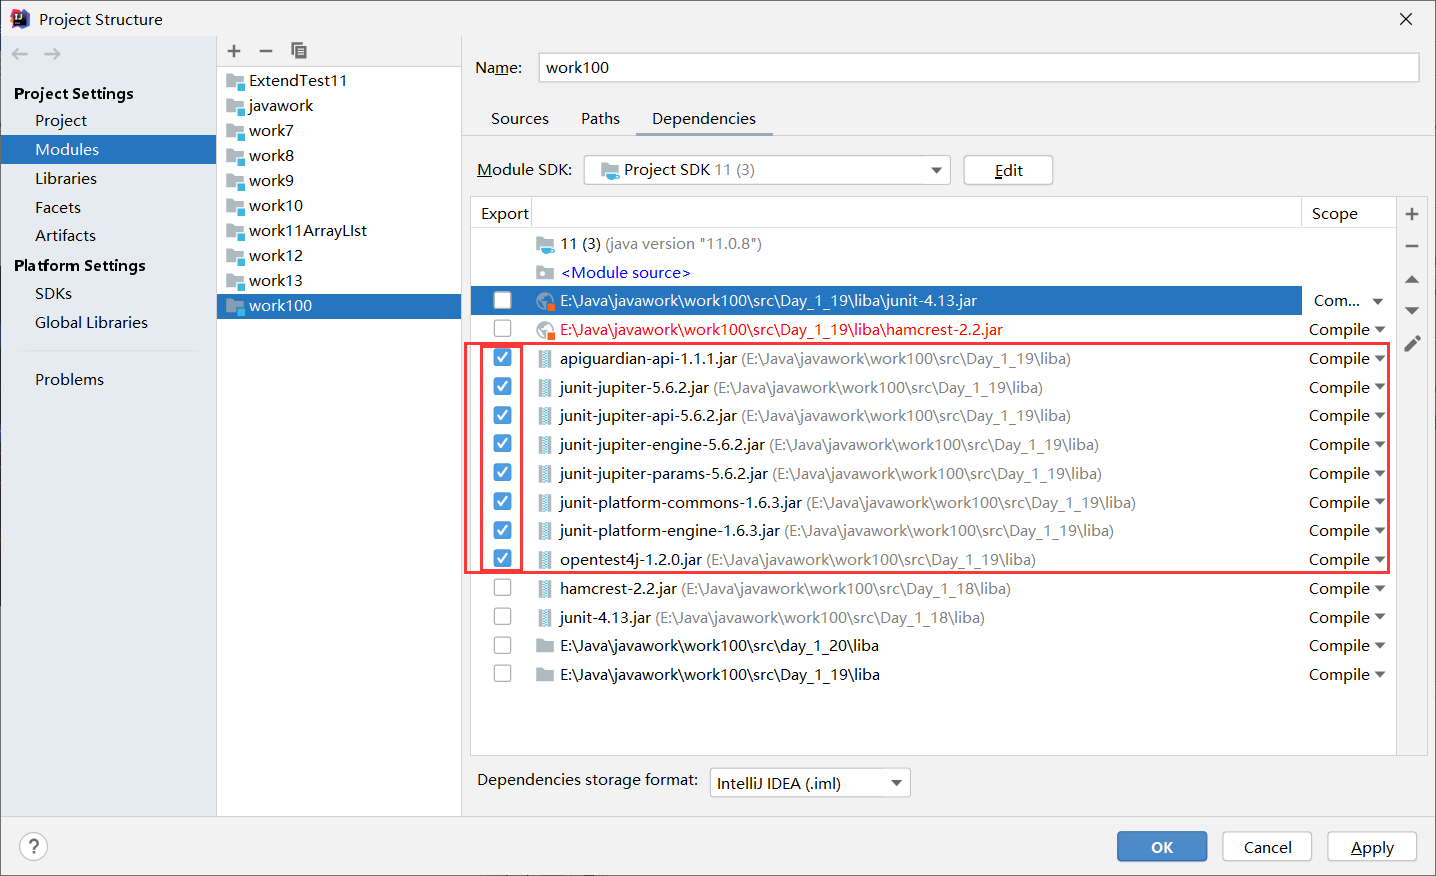The width and height of the screenshot is (1436, 876).
Task: Edit dependency with the pencil icon
Action: point(1412,344)
